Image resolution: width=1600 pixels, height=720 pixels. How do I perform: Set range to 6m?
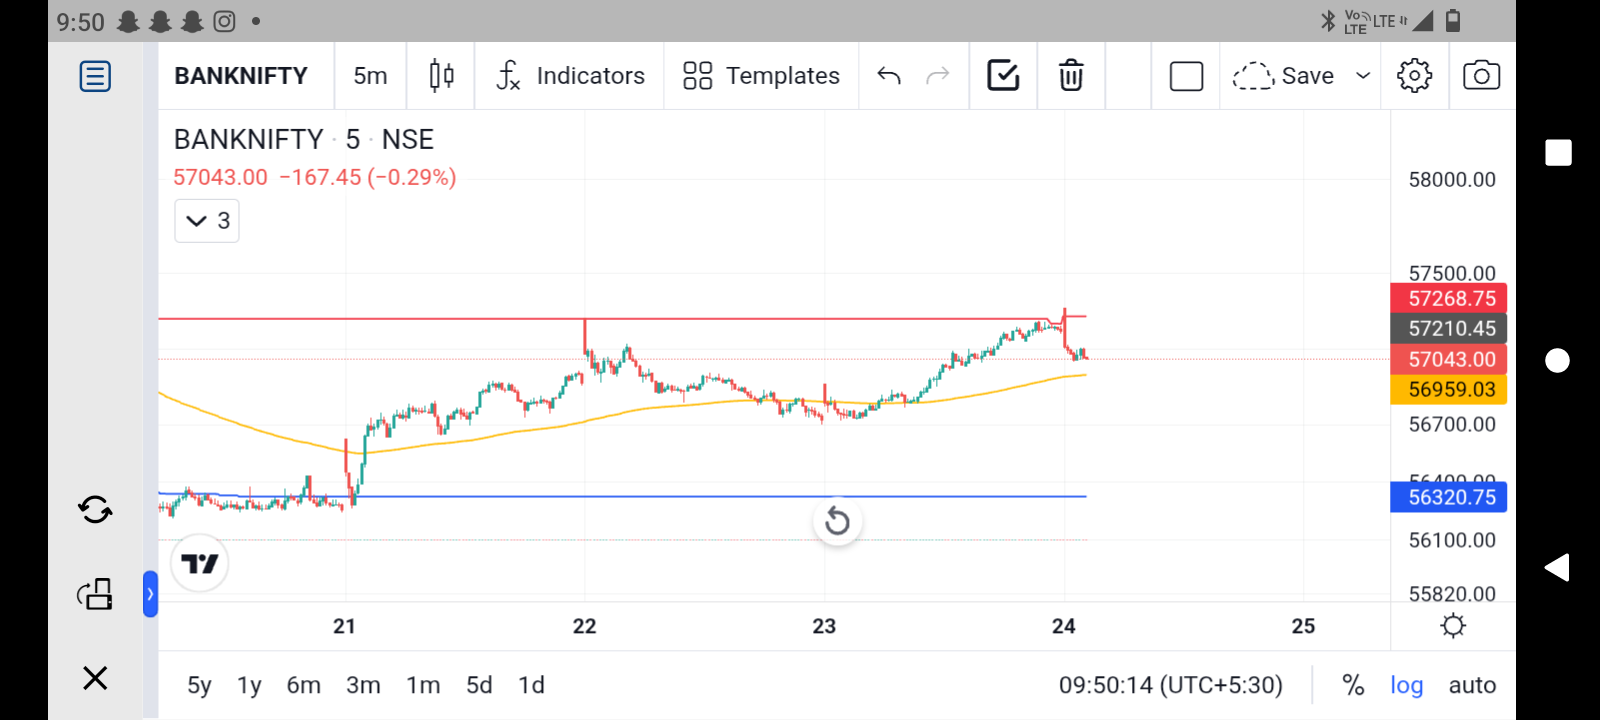(304, 685)
